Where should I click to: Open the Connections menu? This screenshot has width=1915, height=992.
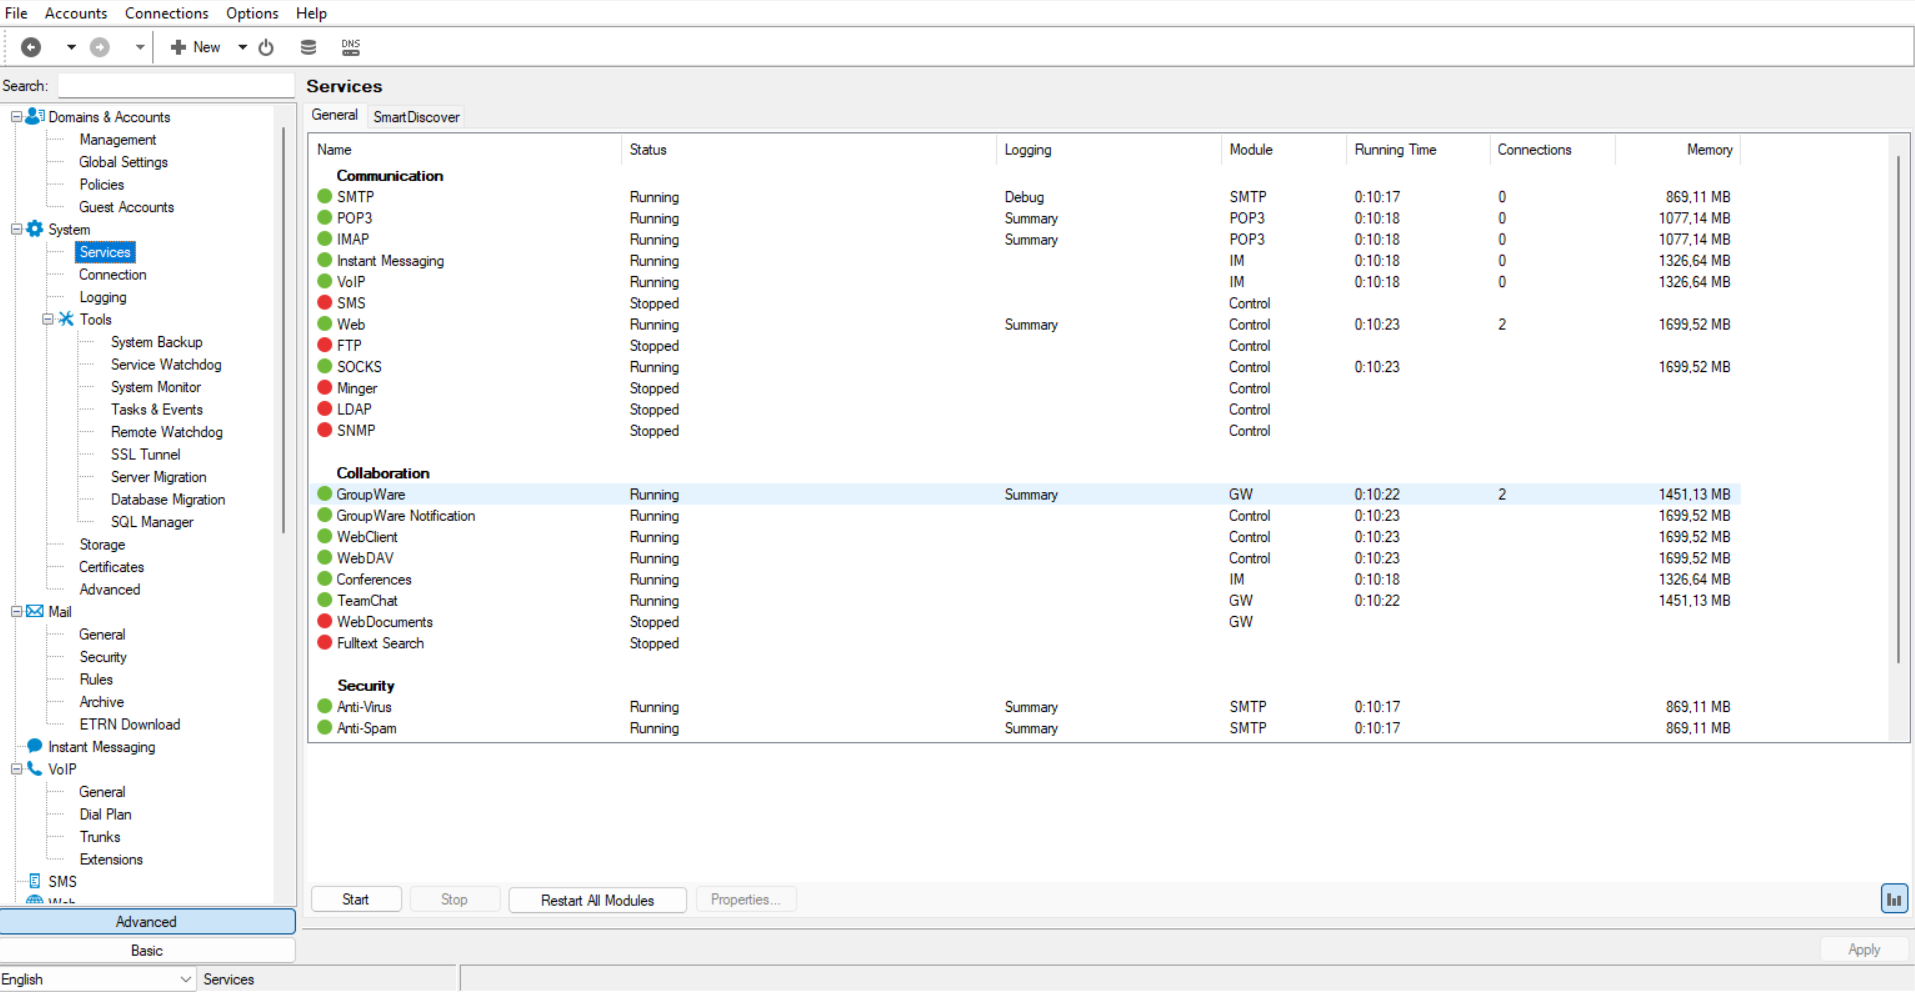[166, 13]
